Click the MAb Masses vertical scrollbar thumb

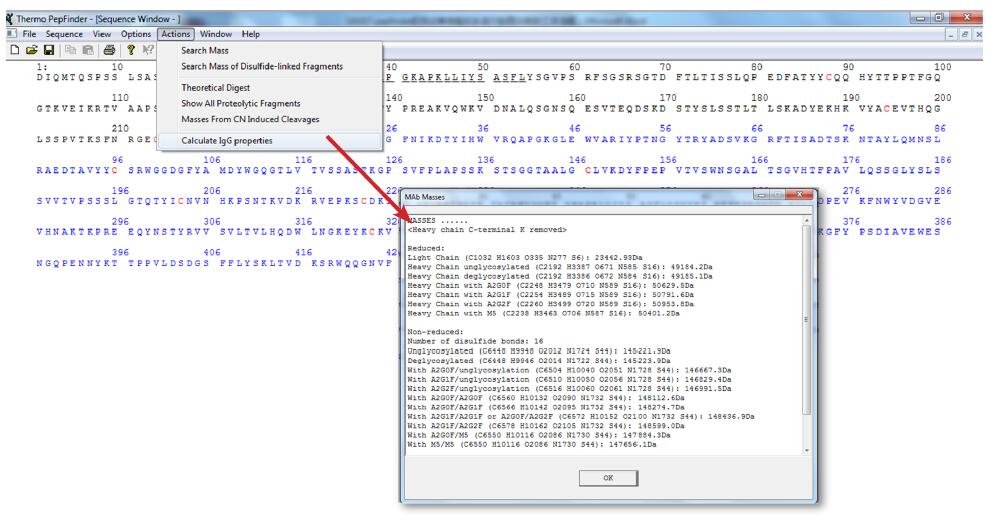click(x=806, y=319)
